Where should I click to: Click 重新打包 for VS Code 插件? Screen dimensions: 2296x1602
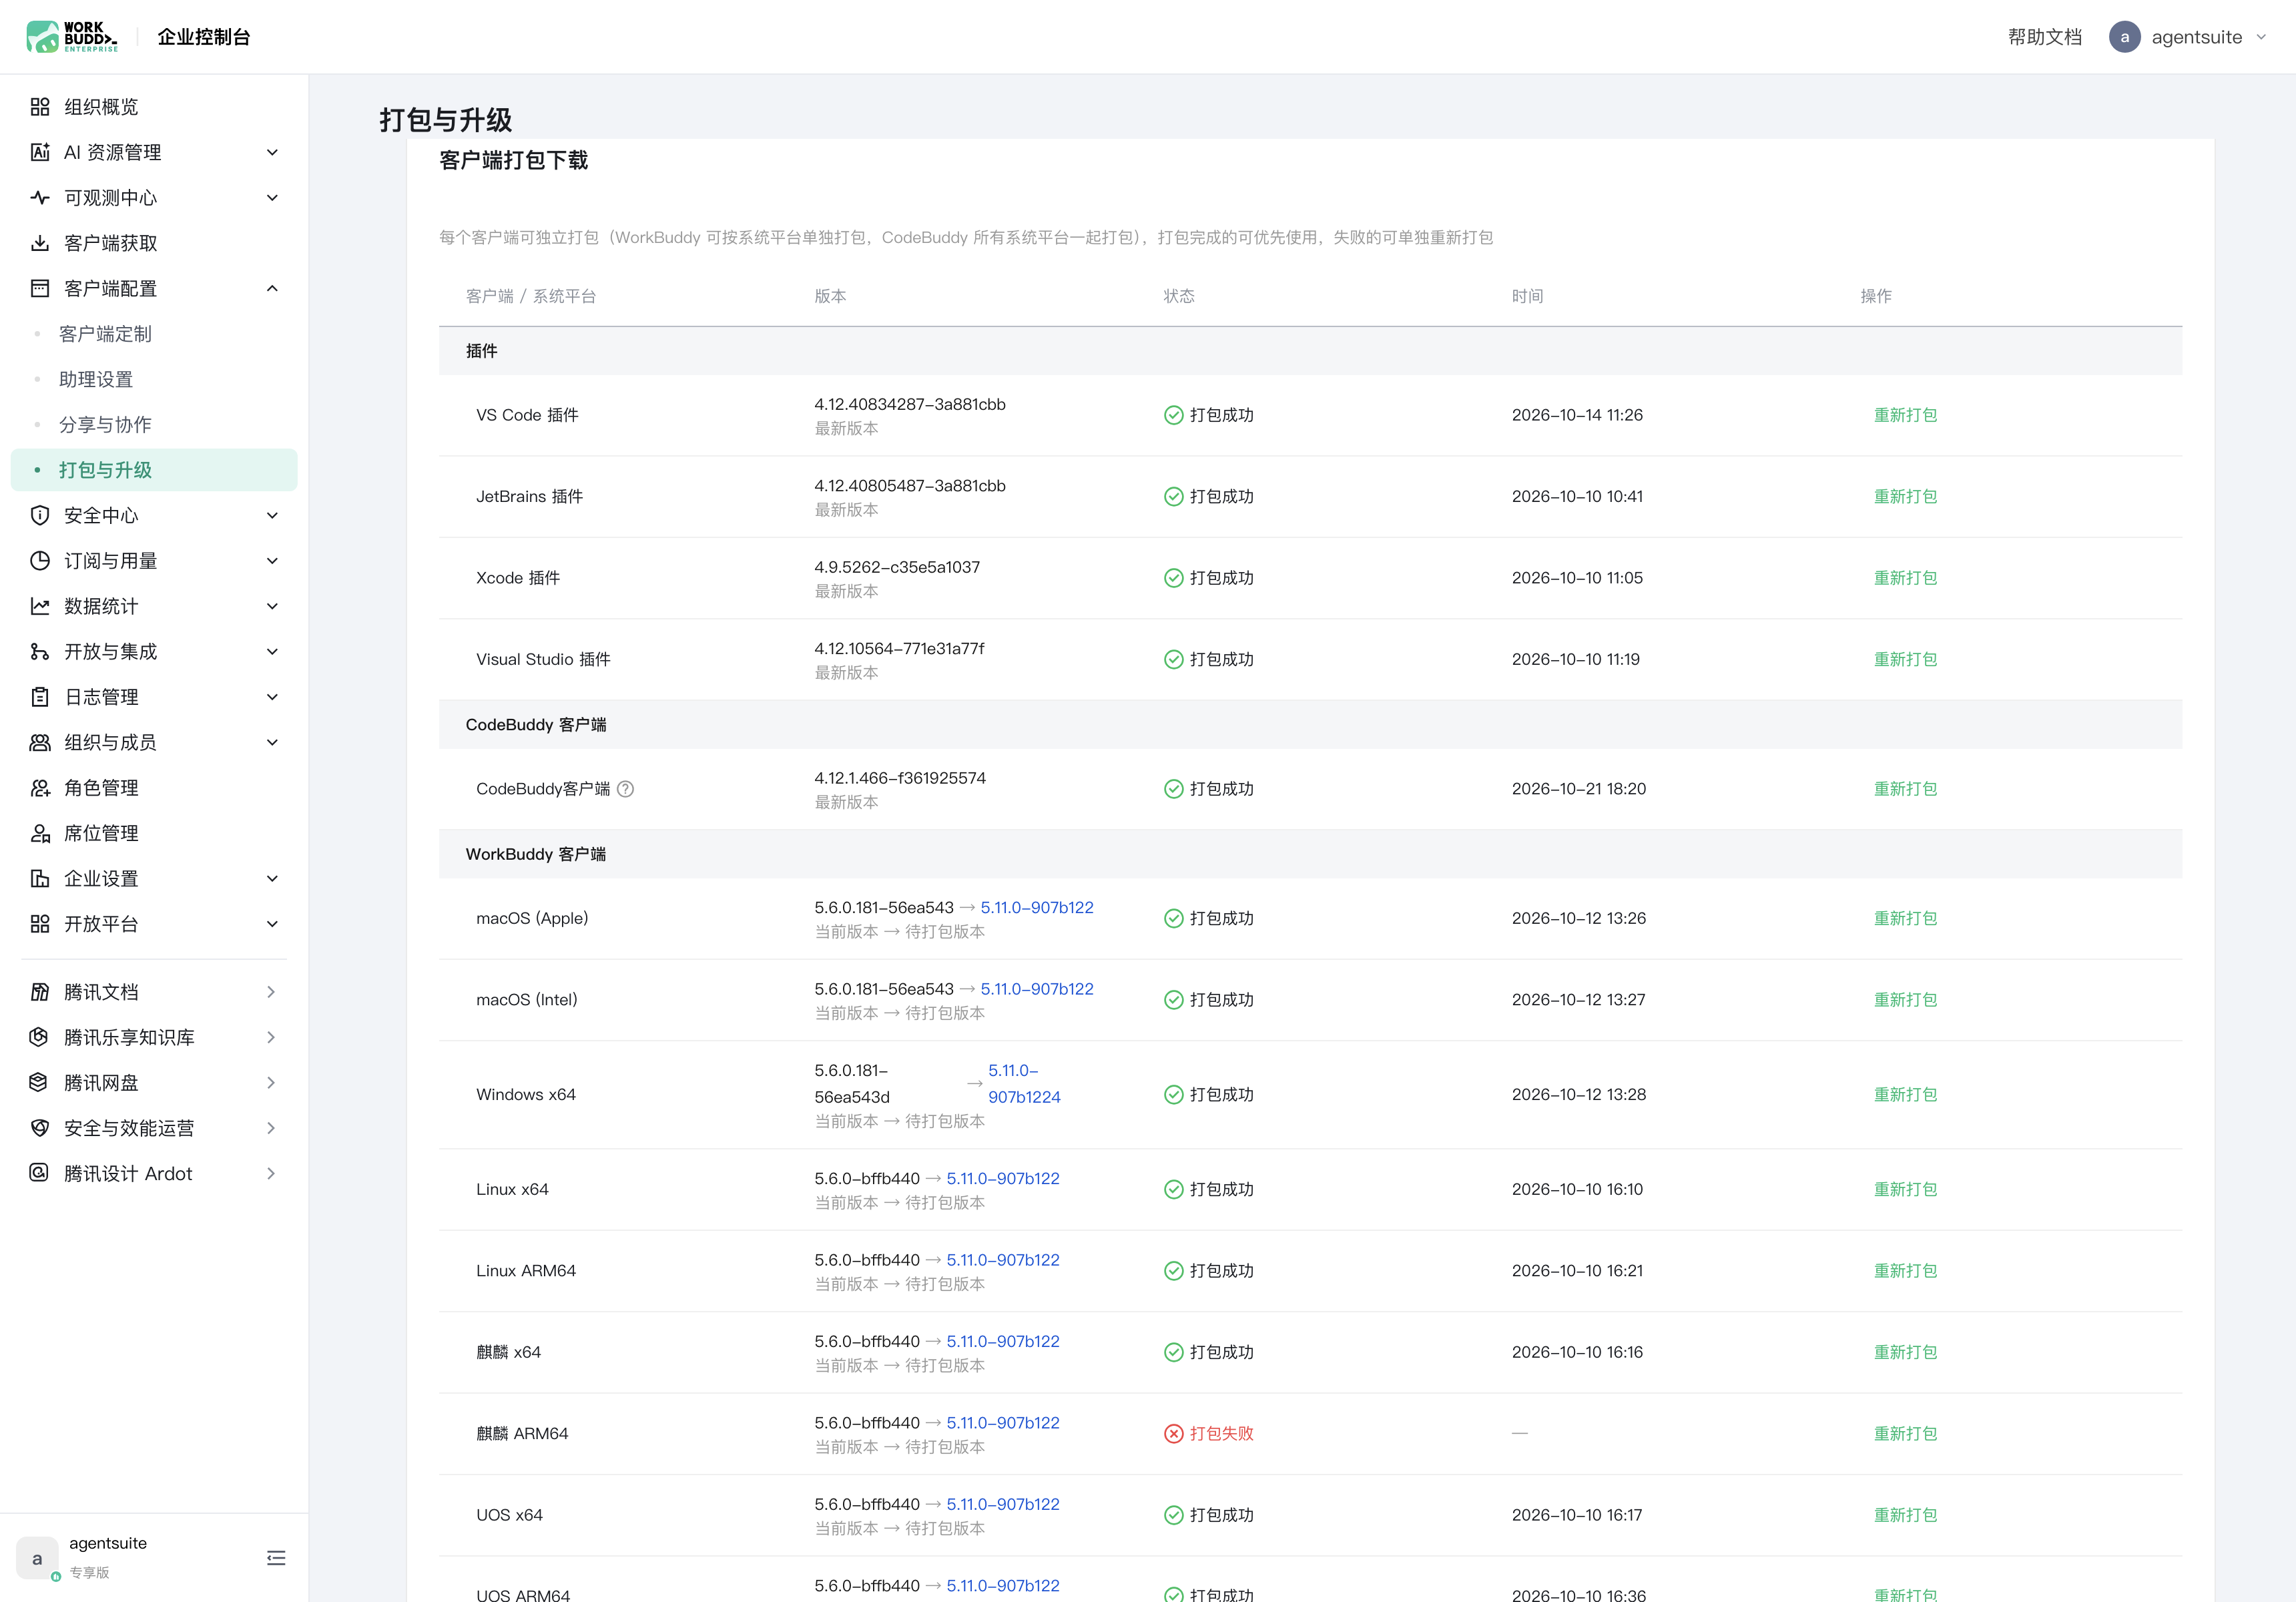[1905, 415]
